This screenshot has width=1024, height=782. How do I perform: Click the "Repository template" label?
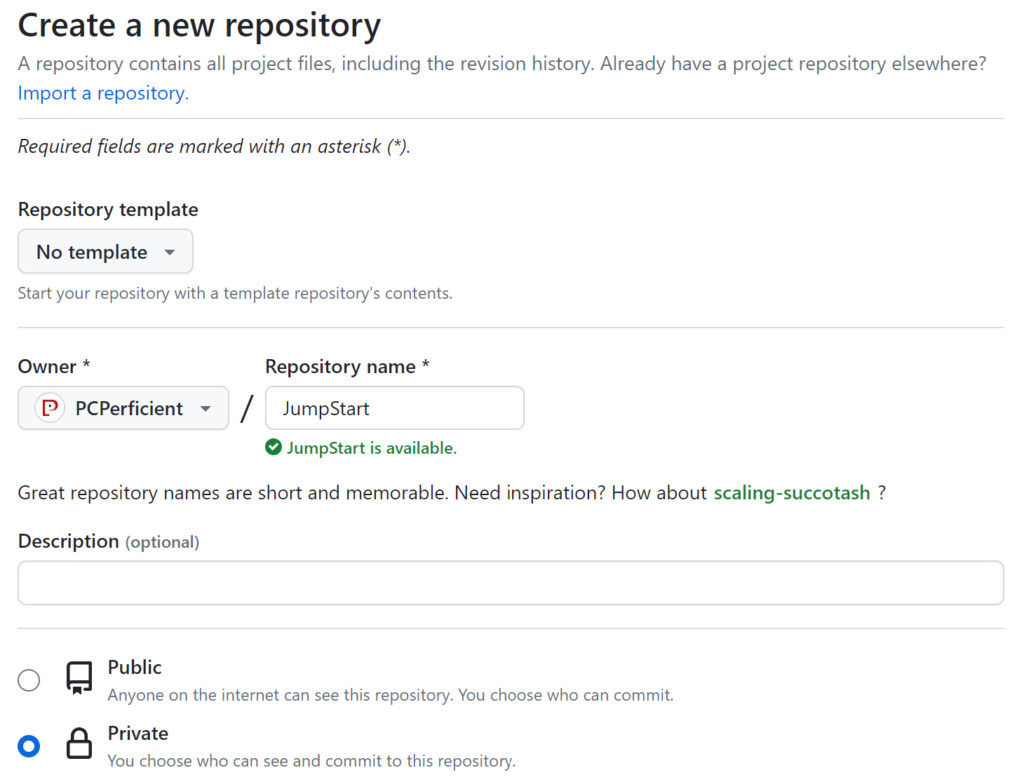coord(107,209)
